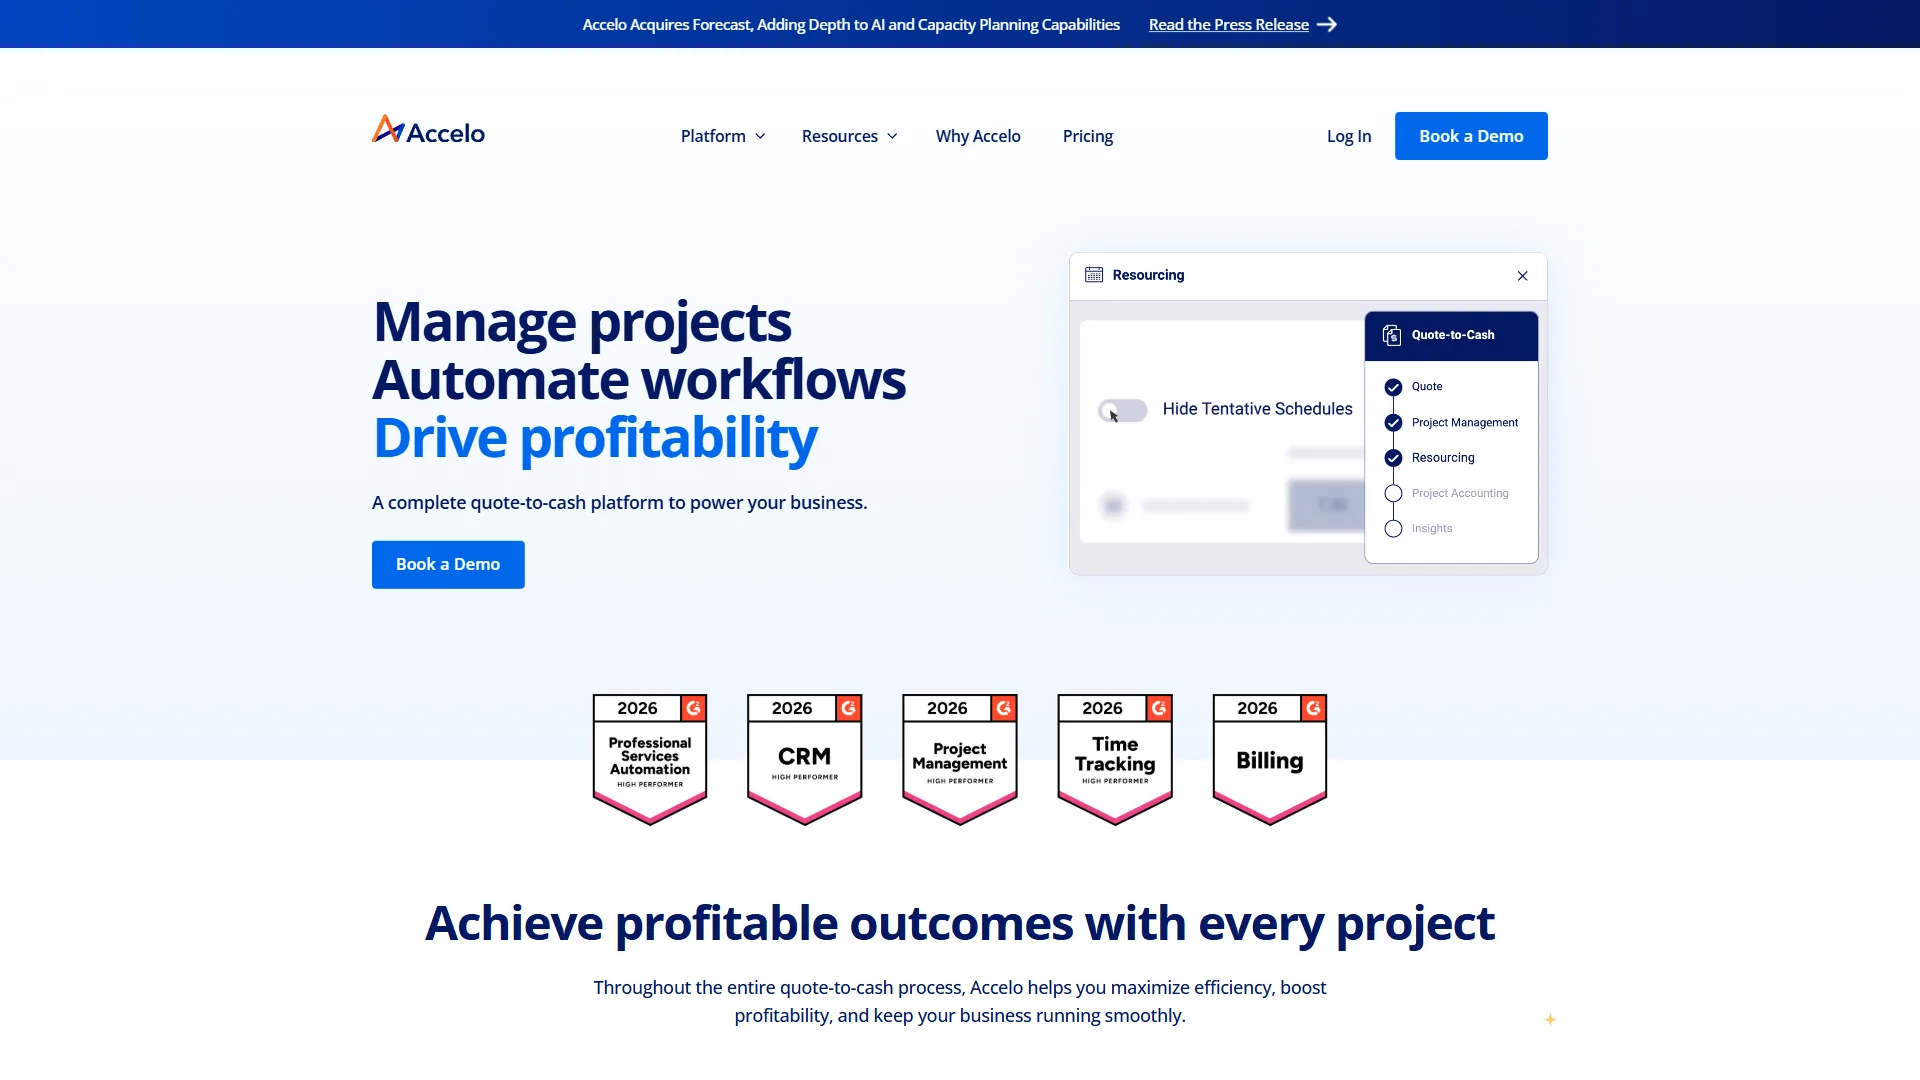Close the Resourcing panel
Viewport: 1920px width, 1080px height.
(1522, 276)
